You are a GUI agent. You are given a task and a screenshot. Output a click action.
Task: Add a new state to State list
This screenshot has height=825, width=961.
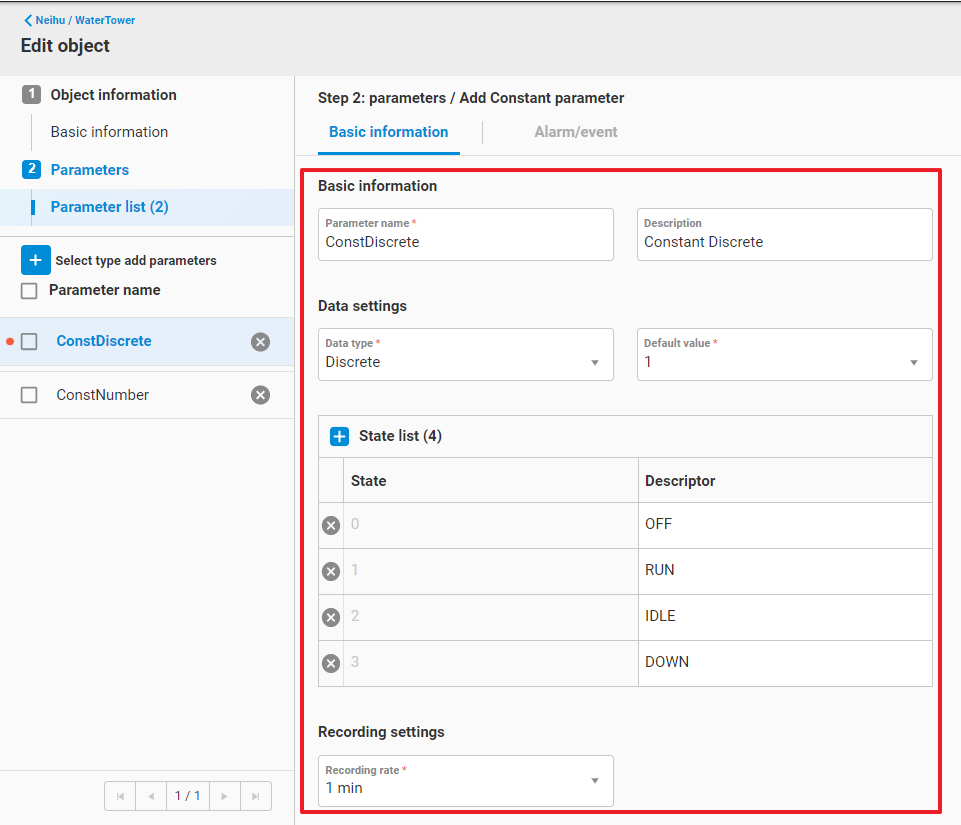point(339,436)
